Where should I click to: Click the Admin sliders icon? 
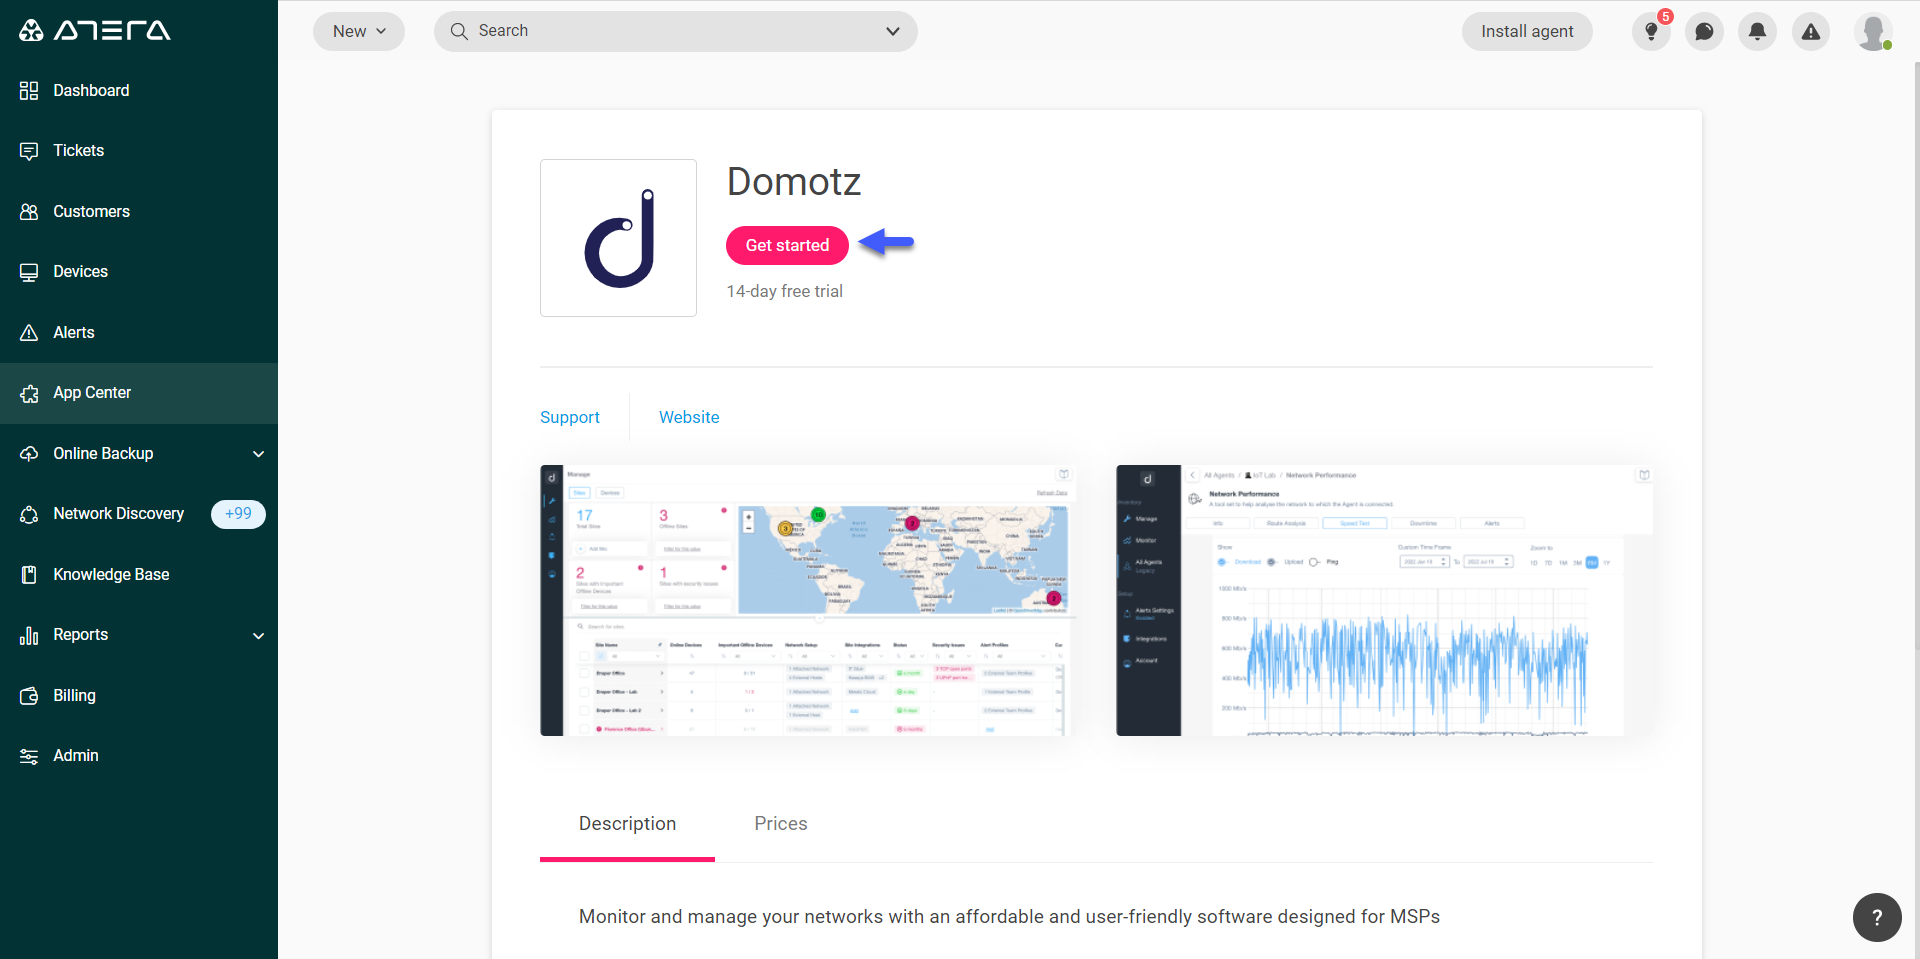pyautogui.click(x=29, y=756)
